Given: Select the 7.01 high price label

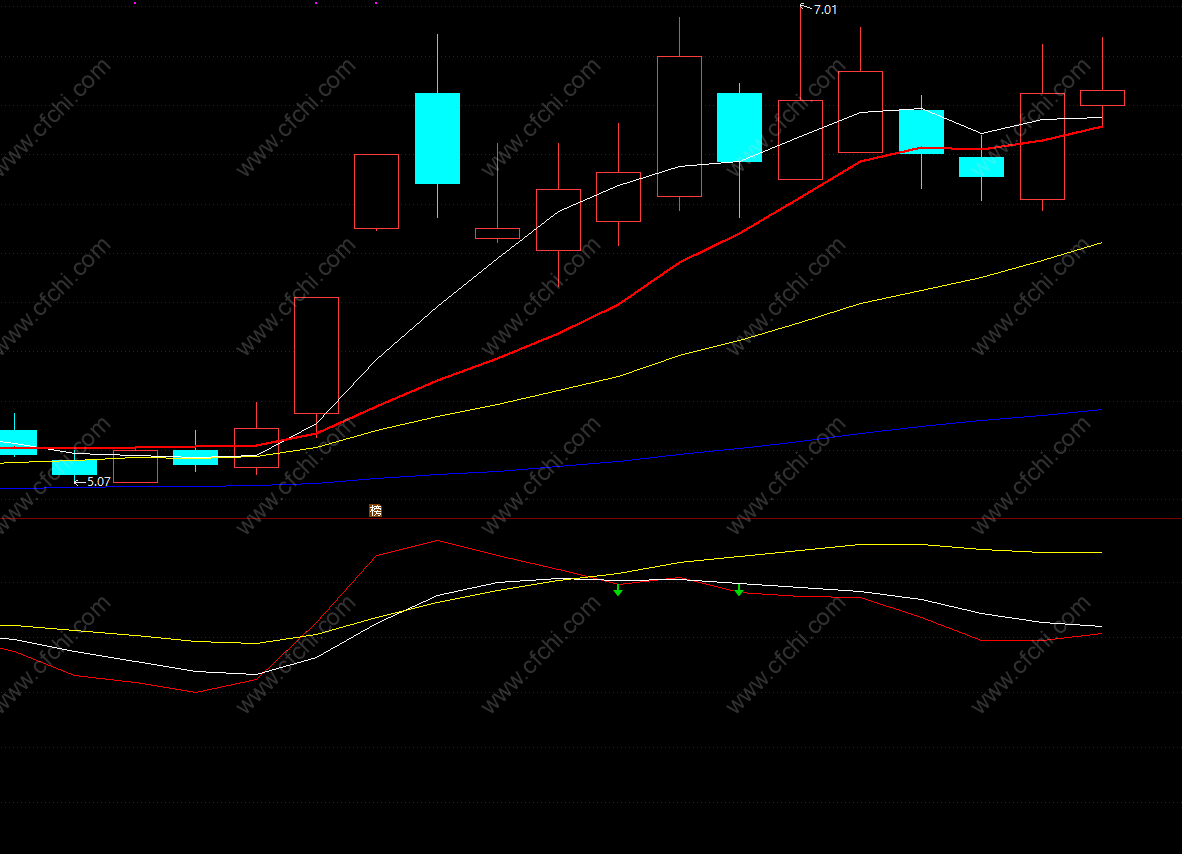Looking at the screenshot, I should coord(825,10).
